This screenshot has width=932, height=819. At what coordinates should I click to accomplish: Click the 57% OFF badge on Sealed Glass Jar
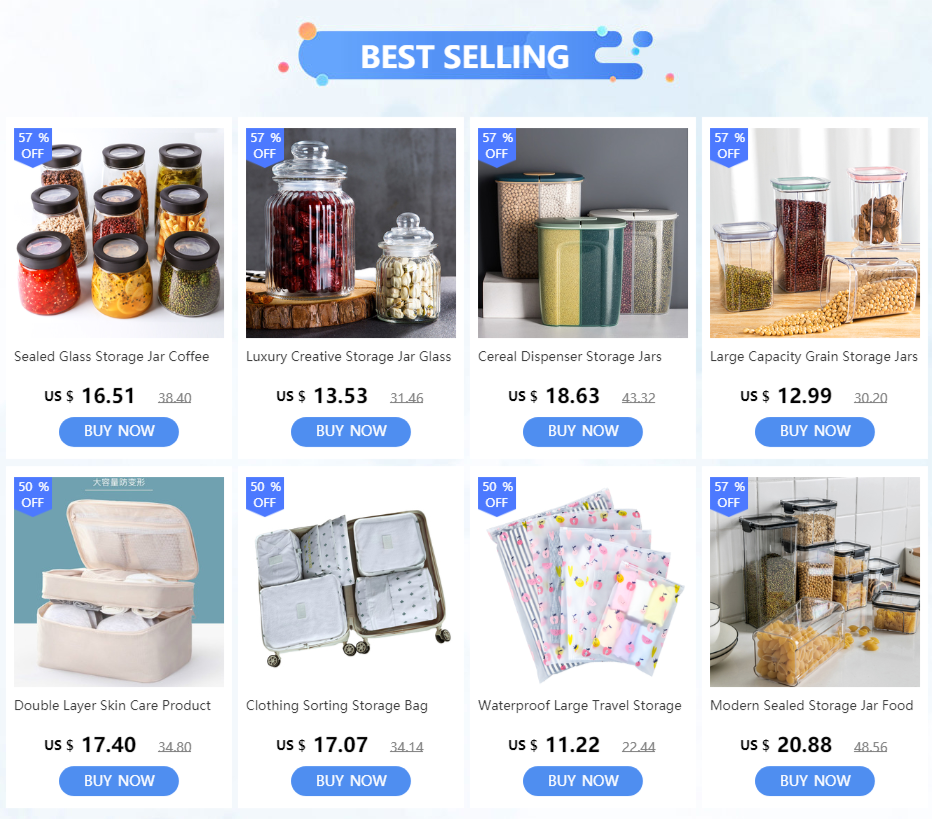(x=33, y=147)
